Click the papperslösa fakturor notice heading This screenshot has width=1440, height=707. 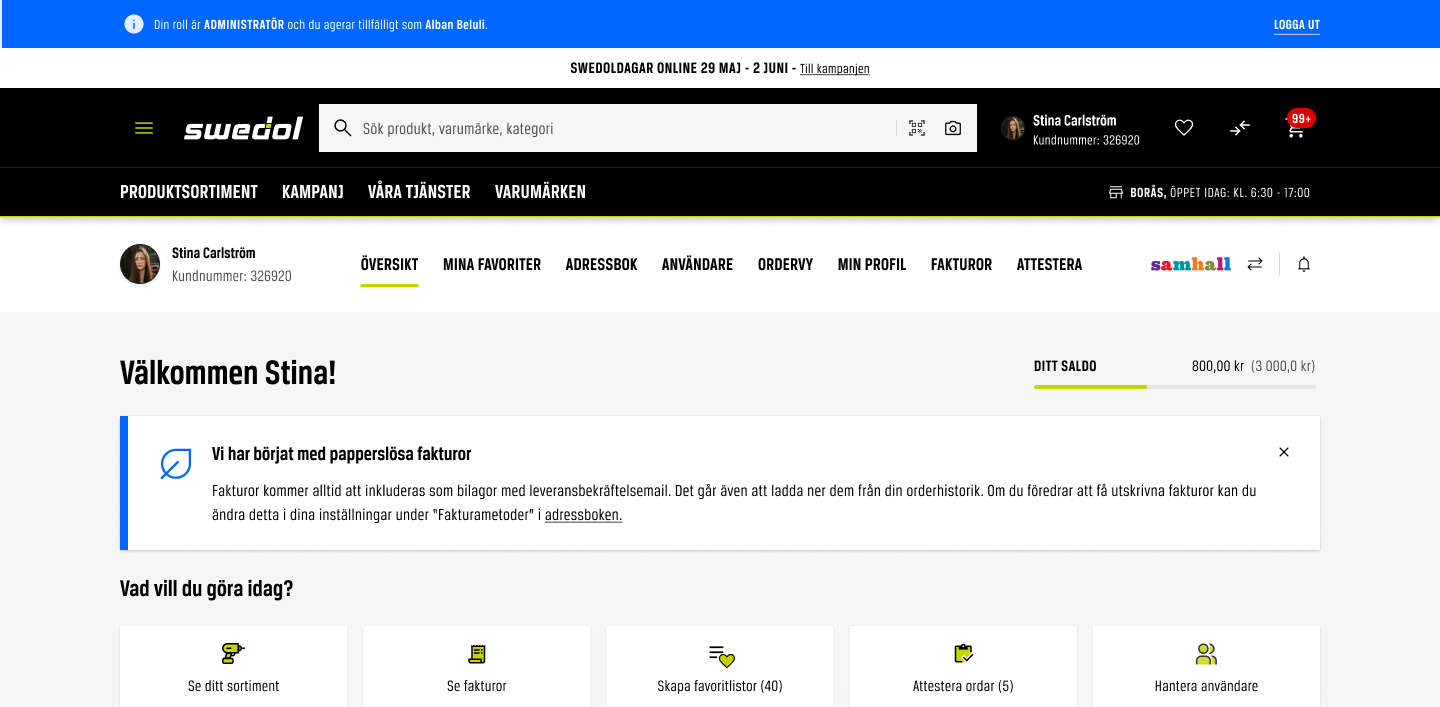pos(342,454)
